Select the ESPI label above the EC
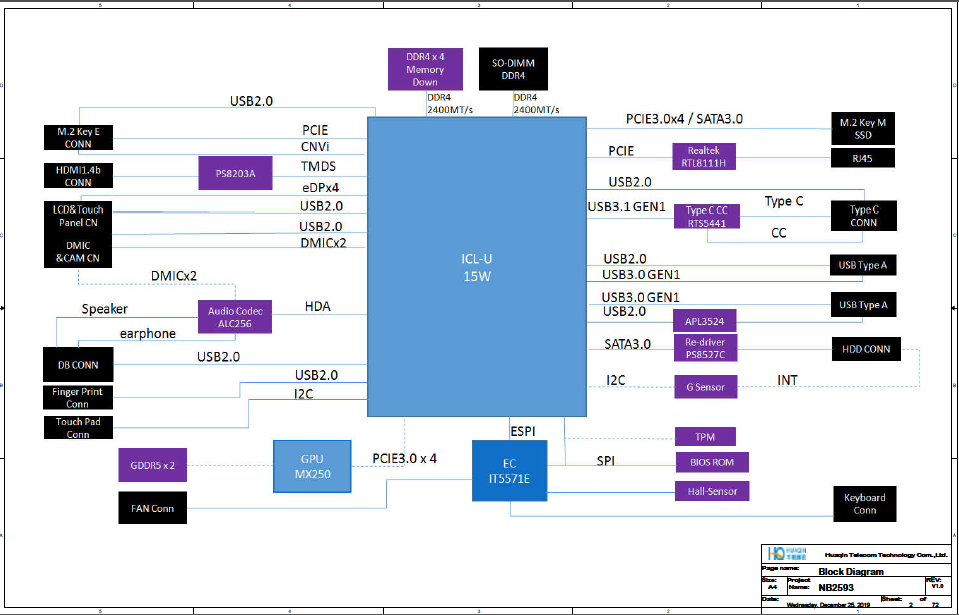 pos(522,431)
